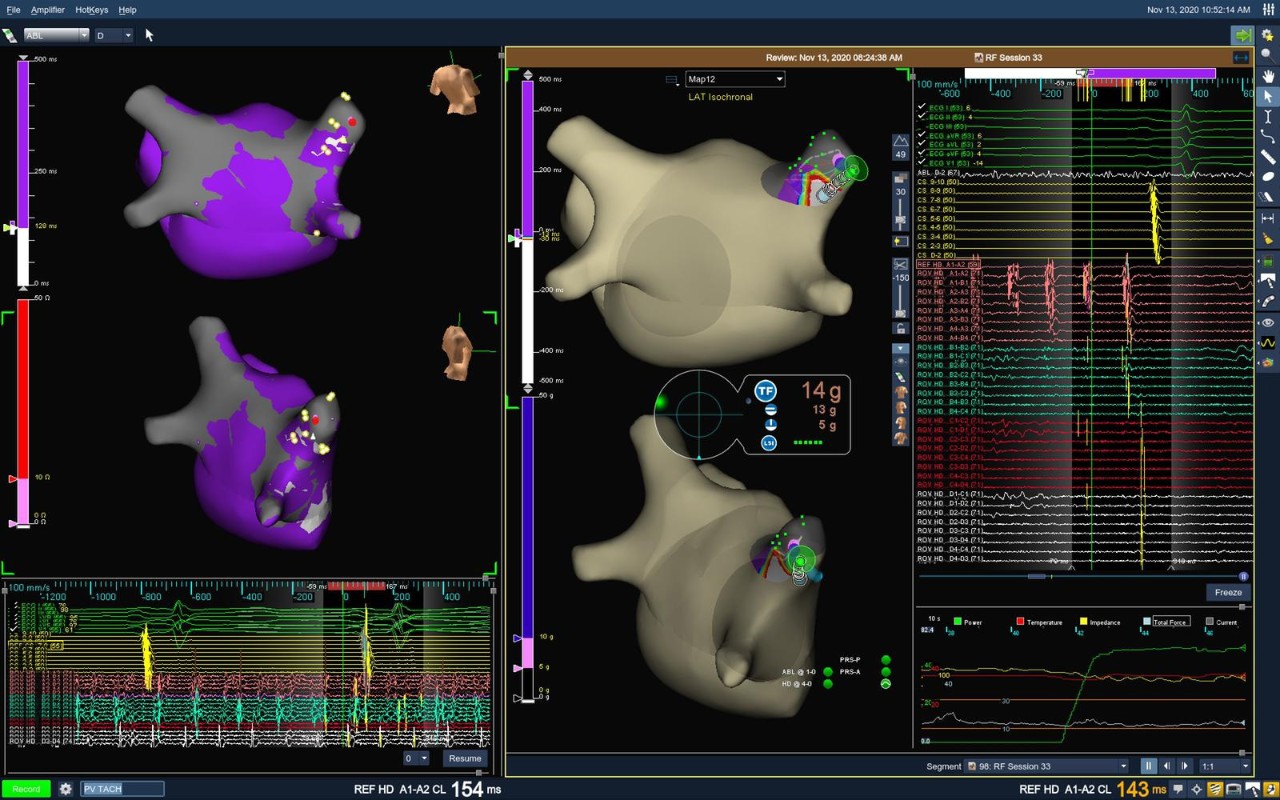The height and width of the screenshot is (800, 1280).
Task: Select the eraser tool in right toolbar
Action: coord(1268,197)
